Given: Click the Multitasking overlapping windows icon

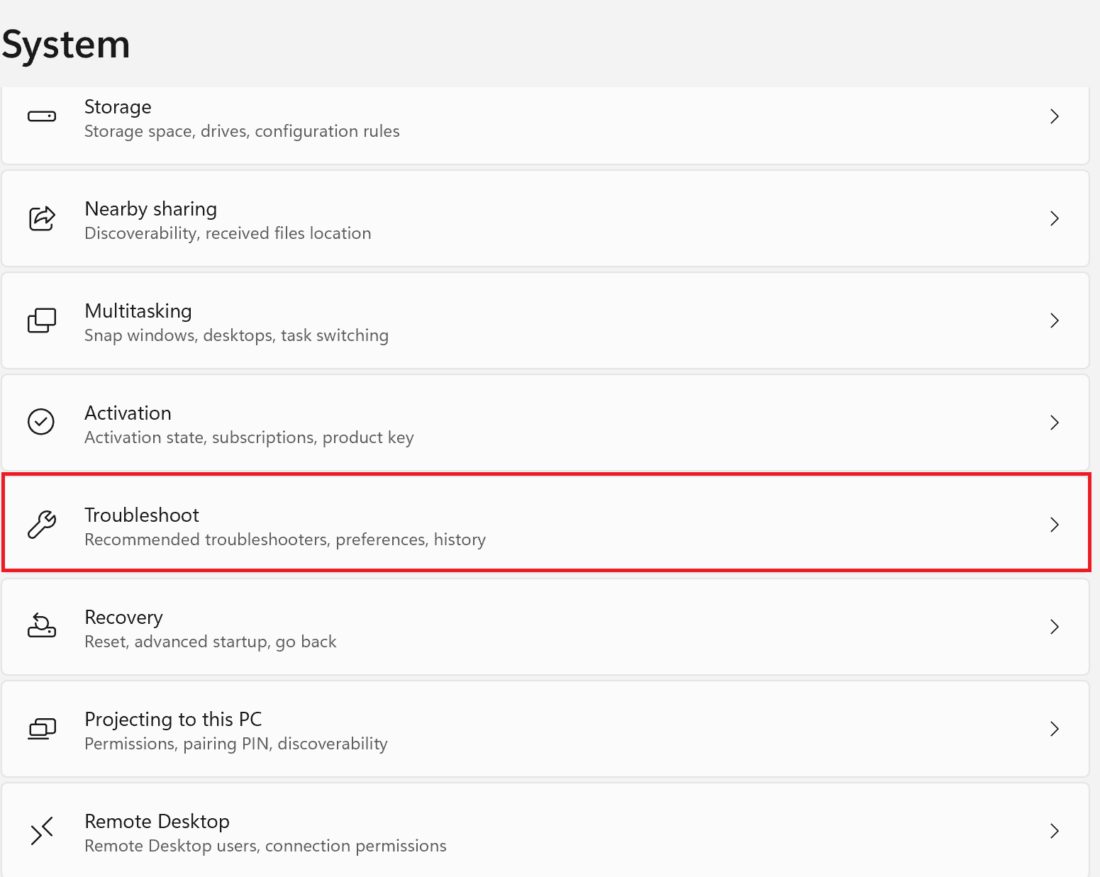Looking at the screenshot, I should click(41, 321).
